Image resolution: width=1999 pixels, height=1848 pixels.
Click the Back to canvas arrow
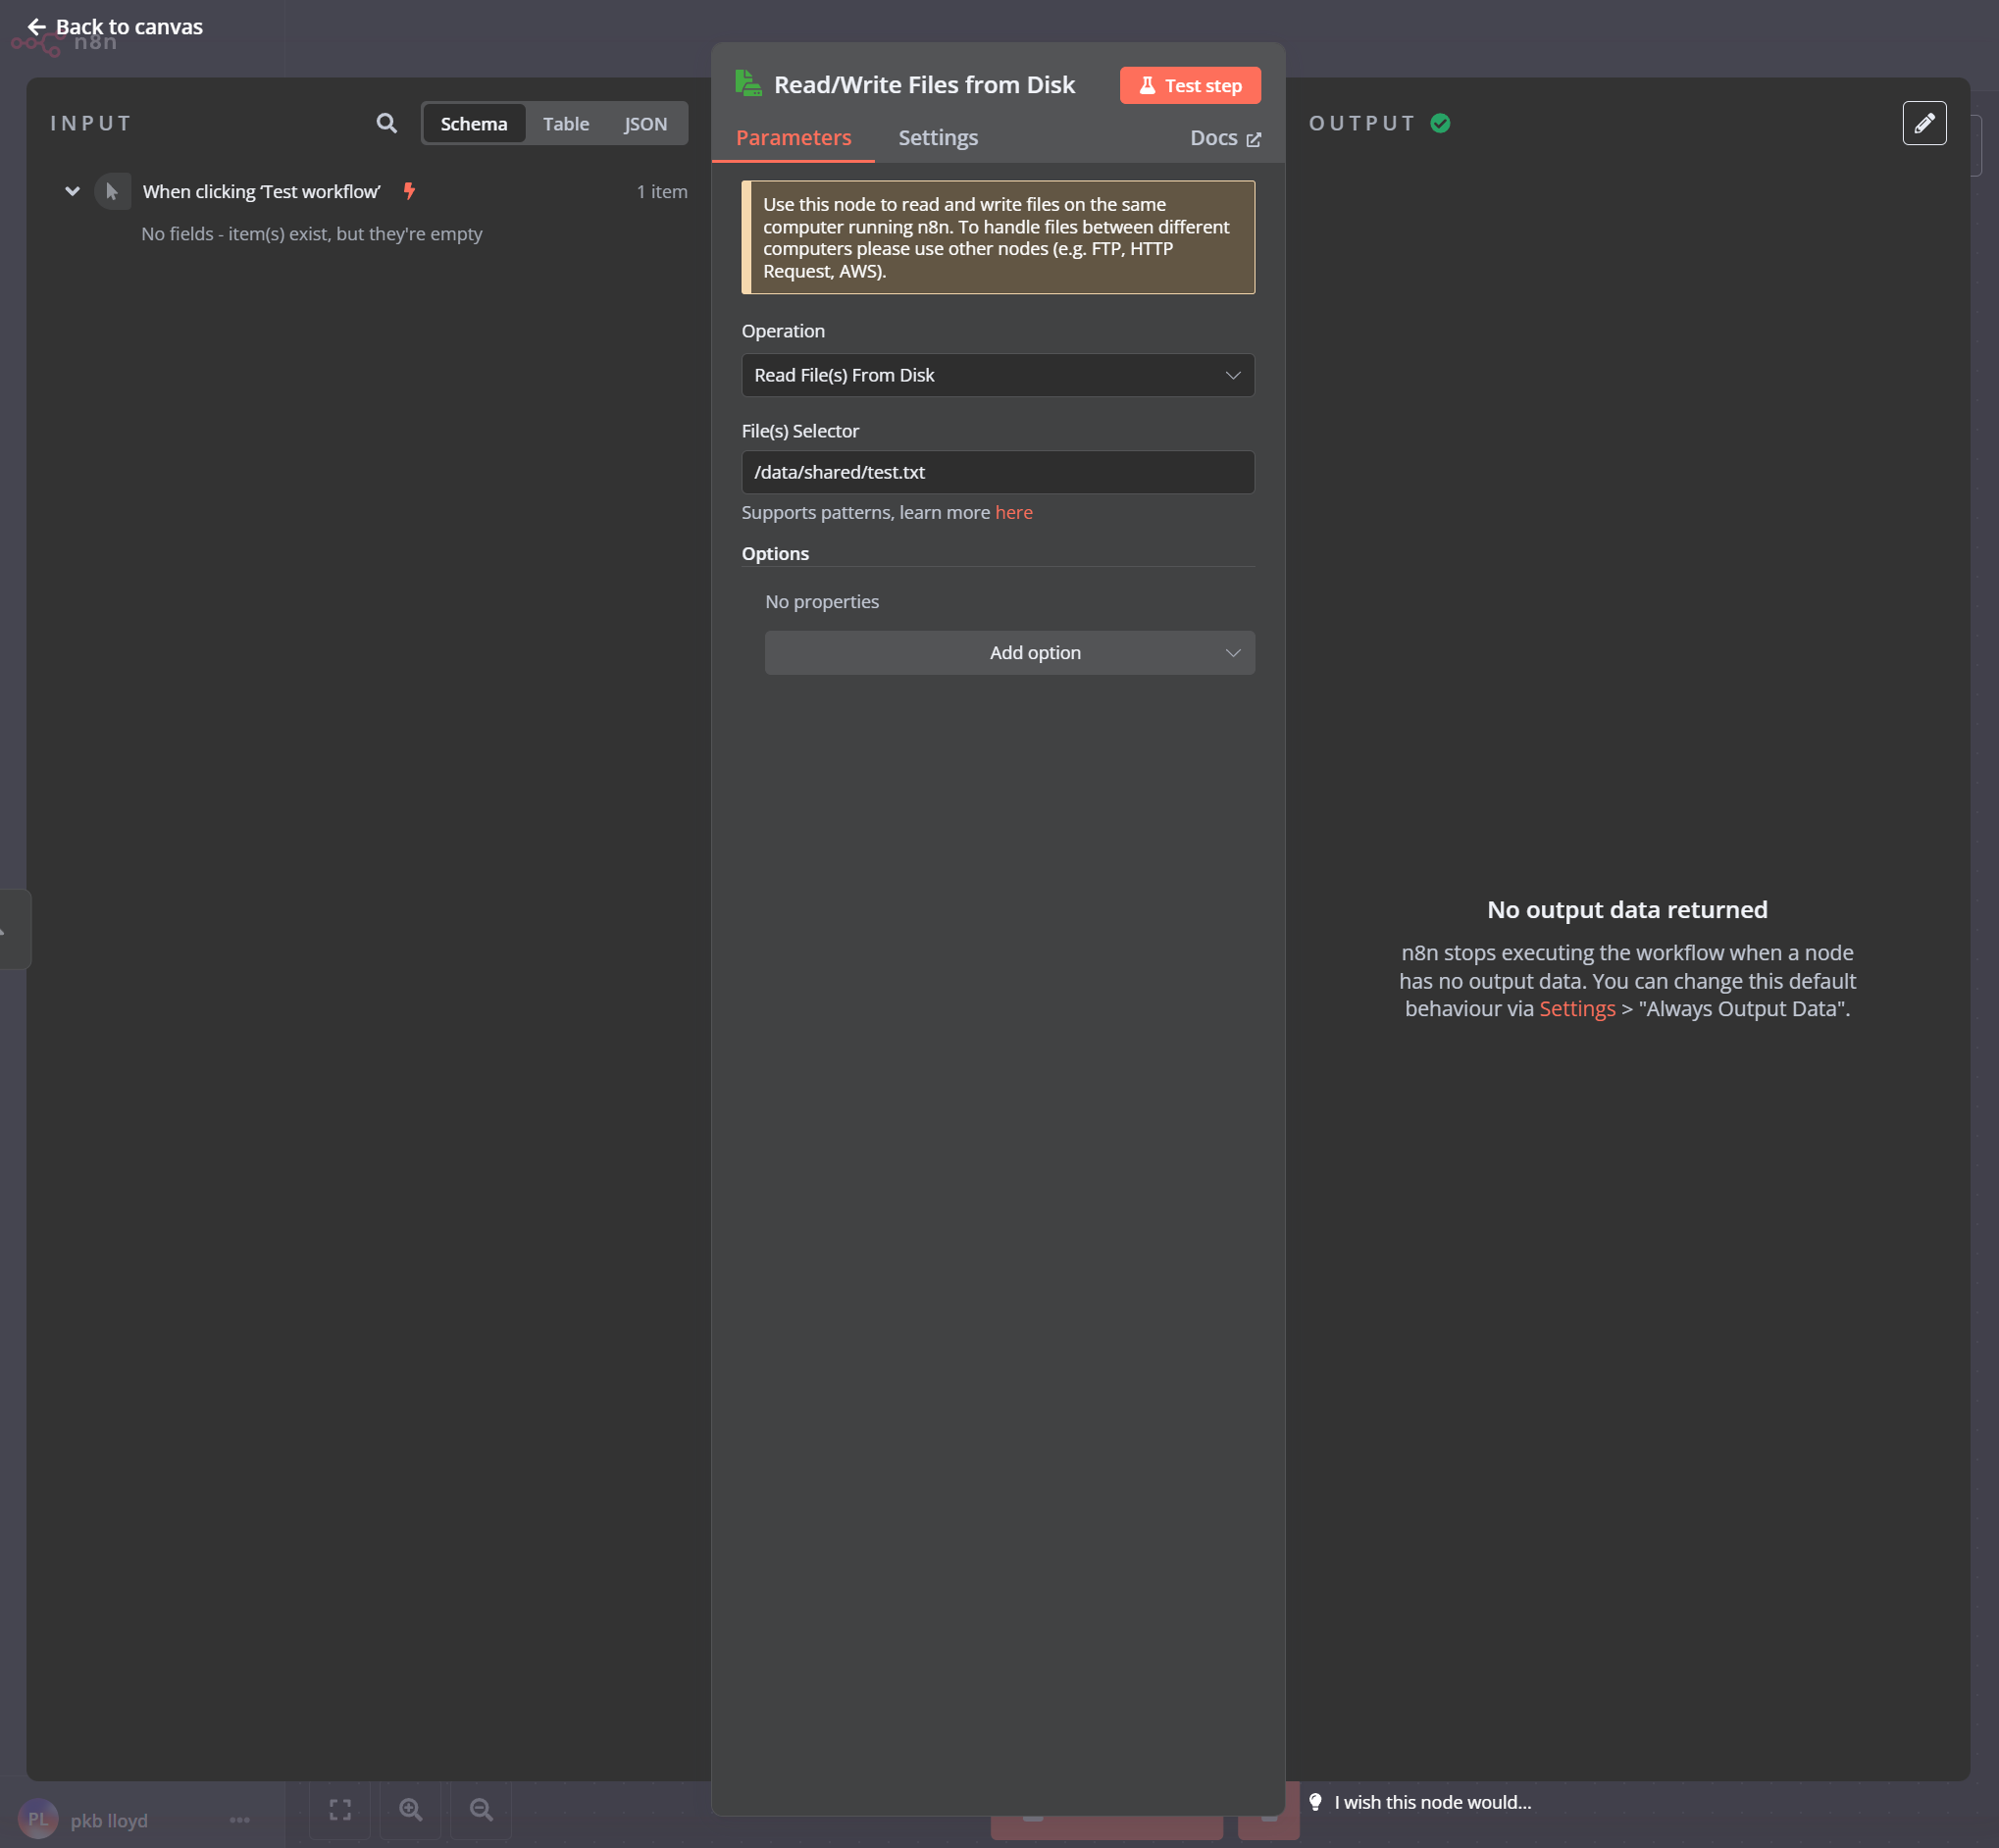pyautogui.click(x=37, y=27)
